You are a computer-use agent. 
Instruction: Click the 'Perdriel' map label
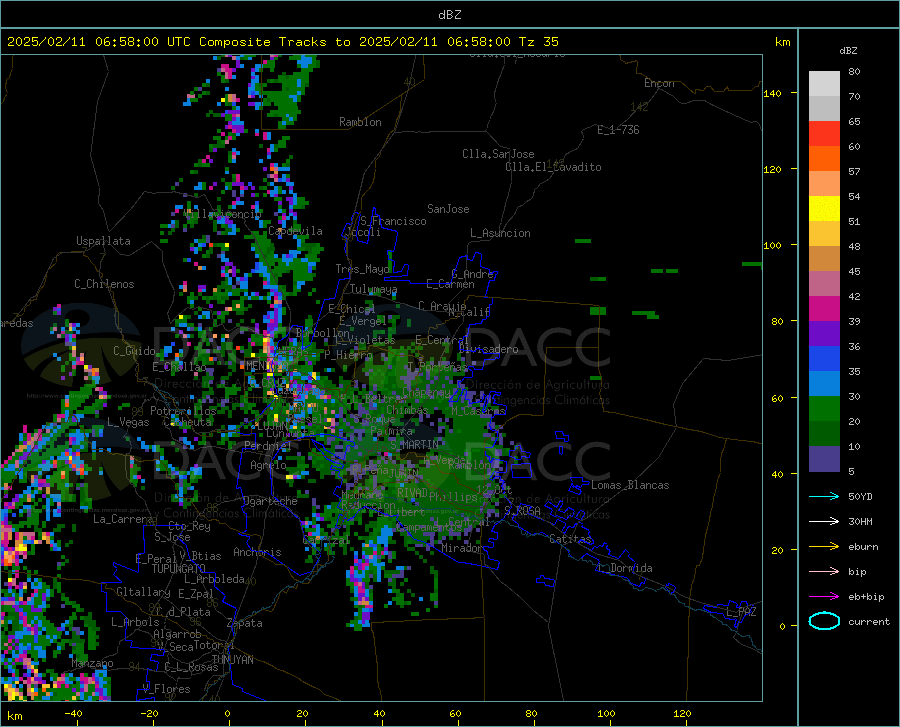click(267, 446)
